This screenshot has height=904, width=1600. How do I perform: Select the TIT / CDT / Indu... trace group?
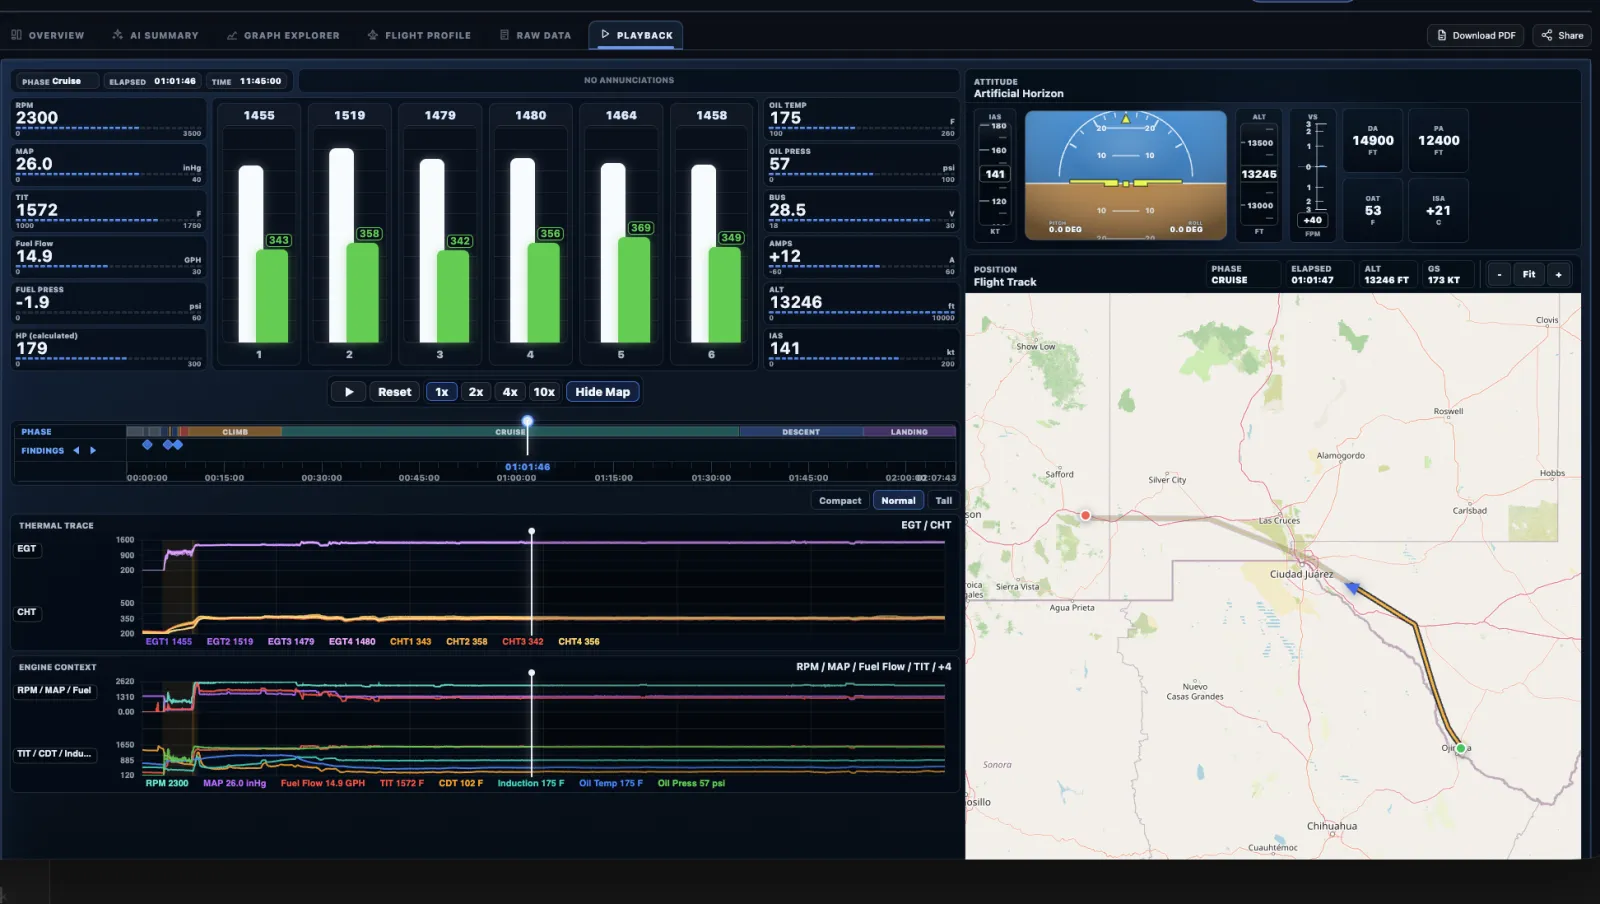click(x=54, y=754)
